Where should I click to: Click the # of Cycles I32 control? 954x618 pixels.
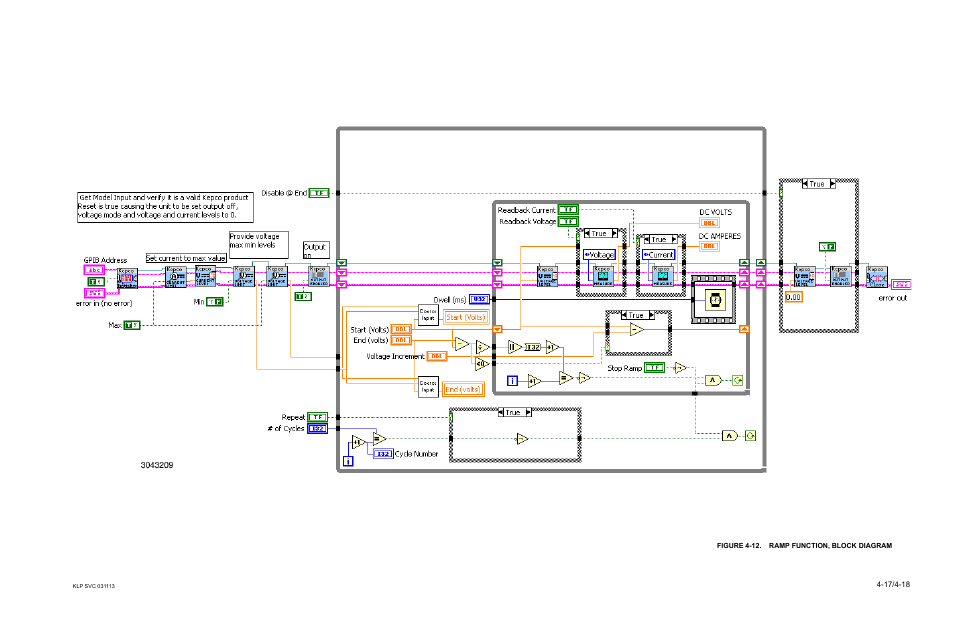pos(318,429)
